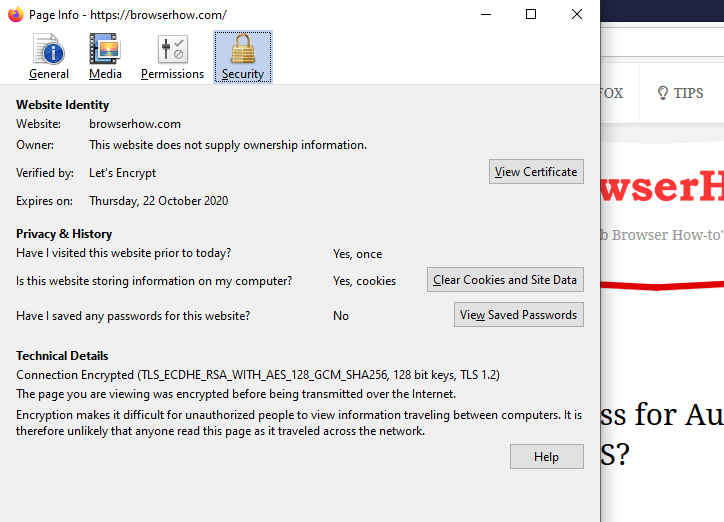This screenshot has width=724, height=522.
Task: Maximize the Page Info window
Action: click(531, 14)
